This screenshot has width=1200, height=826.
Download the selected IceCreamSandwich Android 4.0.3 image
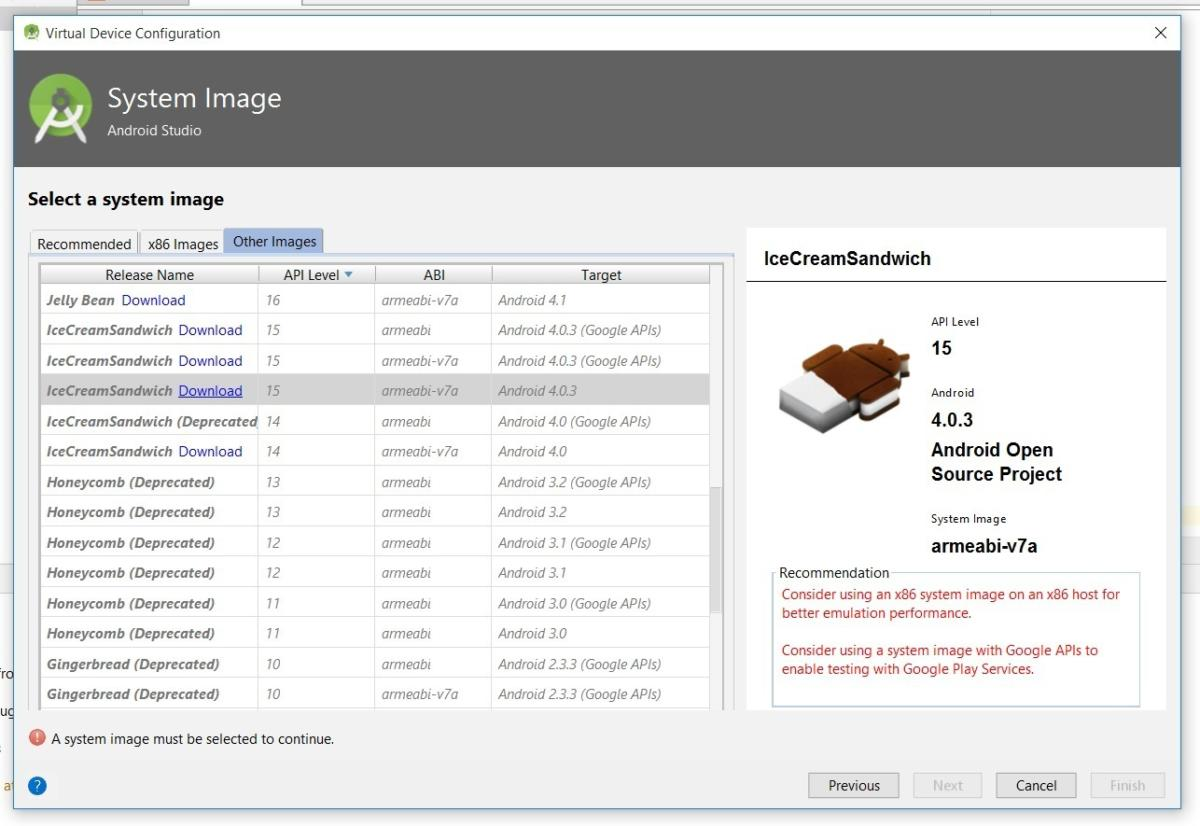(210, 391)
